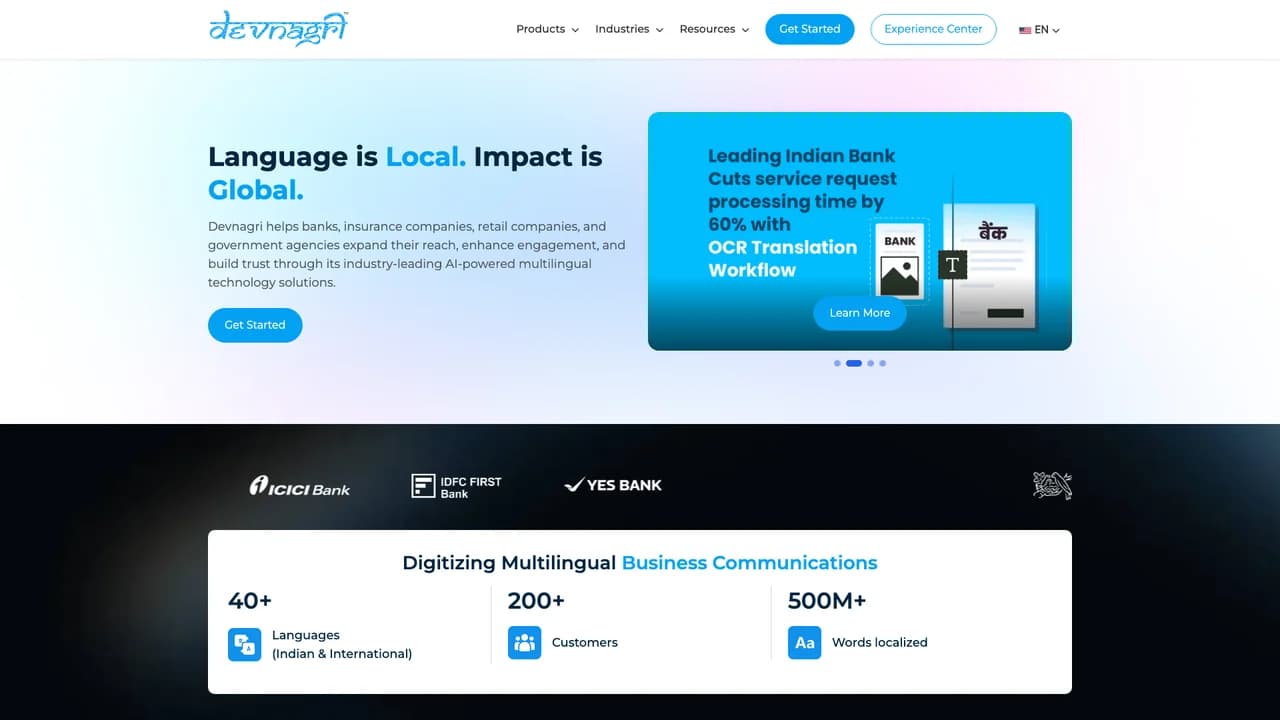This screenshot has width=1280, height=720.
Task: Click Get Started in the navigation bar
Action: click(x=810, y=29)
